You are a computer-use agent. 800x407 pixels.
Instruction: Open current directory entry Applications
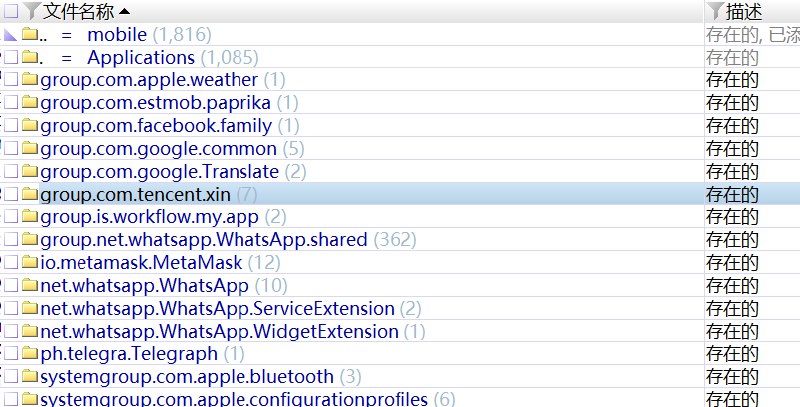click(x=140, y=58)
